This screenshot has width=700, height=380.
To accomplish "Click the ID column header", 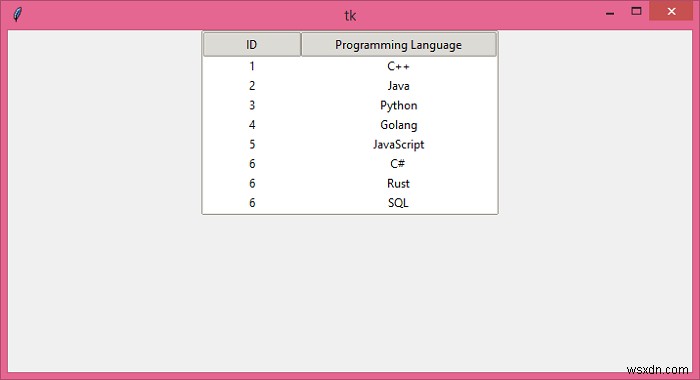I will 252,44.
